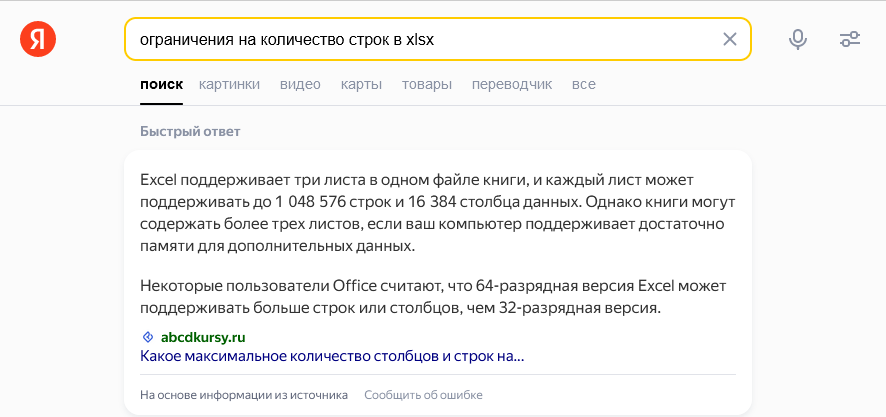Open the товары tab
886x417 pixels.
[426, 84]
